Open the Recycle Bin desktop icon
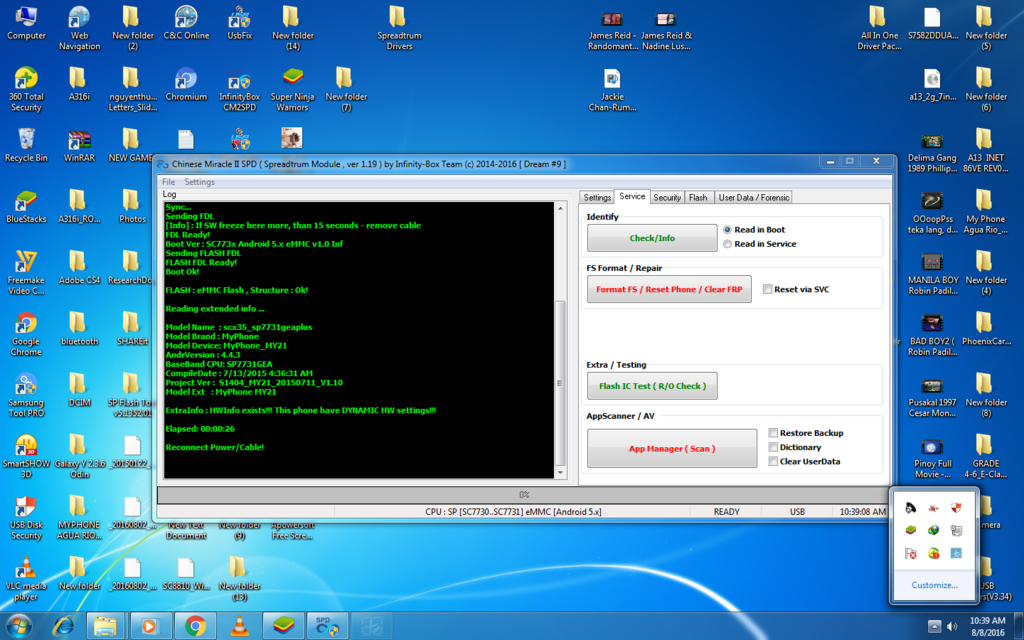The height and width of the screenshot is (640, 1024). tap(26, 145)
